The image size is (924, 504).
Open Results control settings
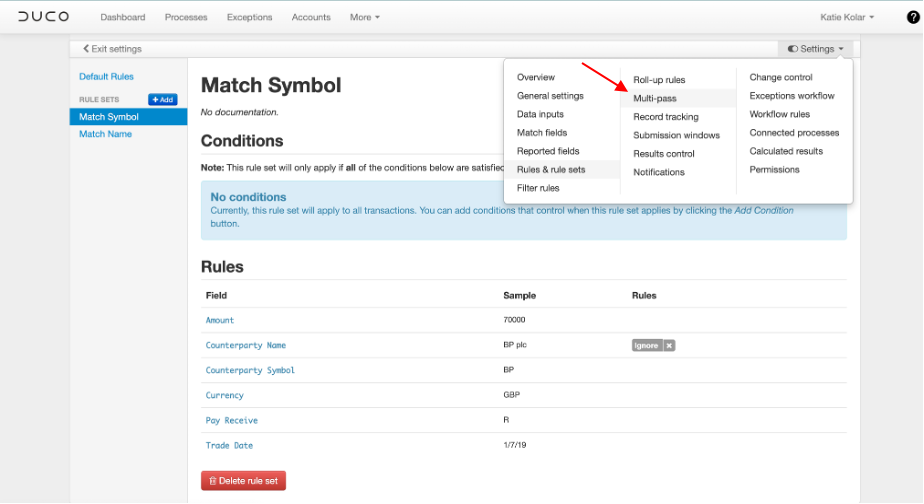[x=664, y=154]
